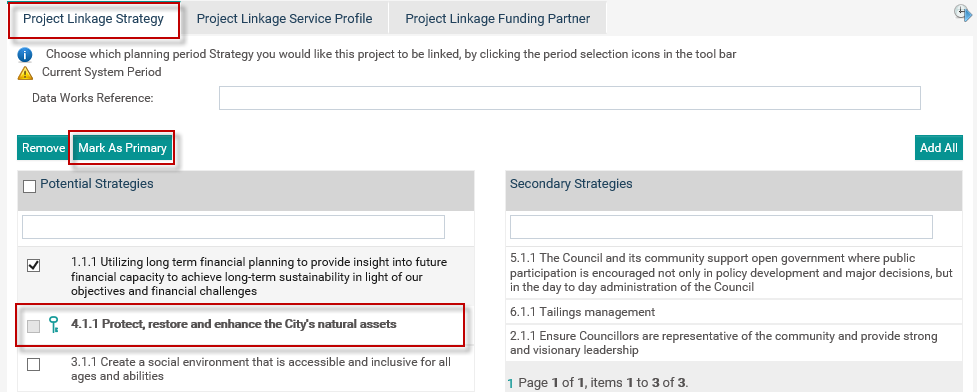Click the disabled 4.1.1 strategy checkbox
Viewport: 977px width, 392px height.
tap(34, 325)
